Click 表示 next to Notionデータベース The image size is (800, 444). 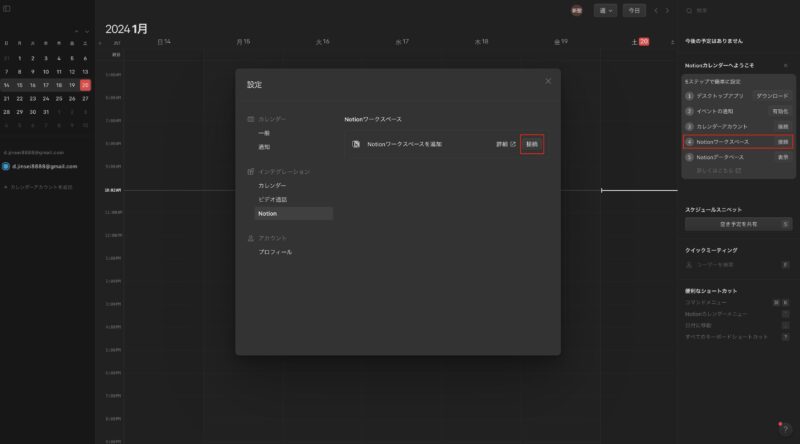tap(783, 157)
